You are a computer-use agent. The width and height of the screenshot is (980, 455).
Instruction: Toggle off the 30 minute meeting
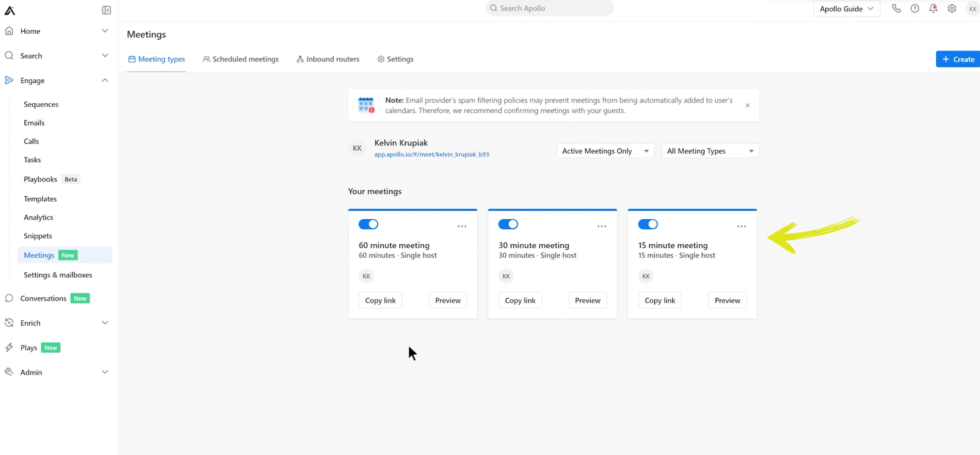point(508,224)
